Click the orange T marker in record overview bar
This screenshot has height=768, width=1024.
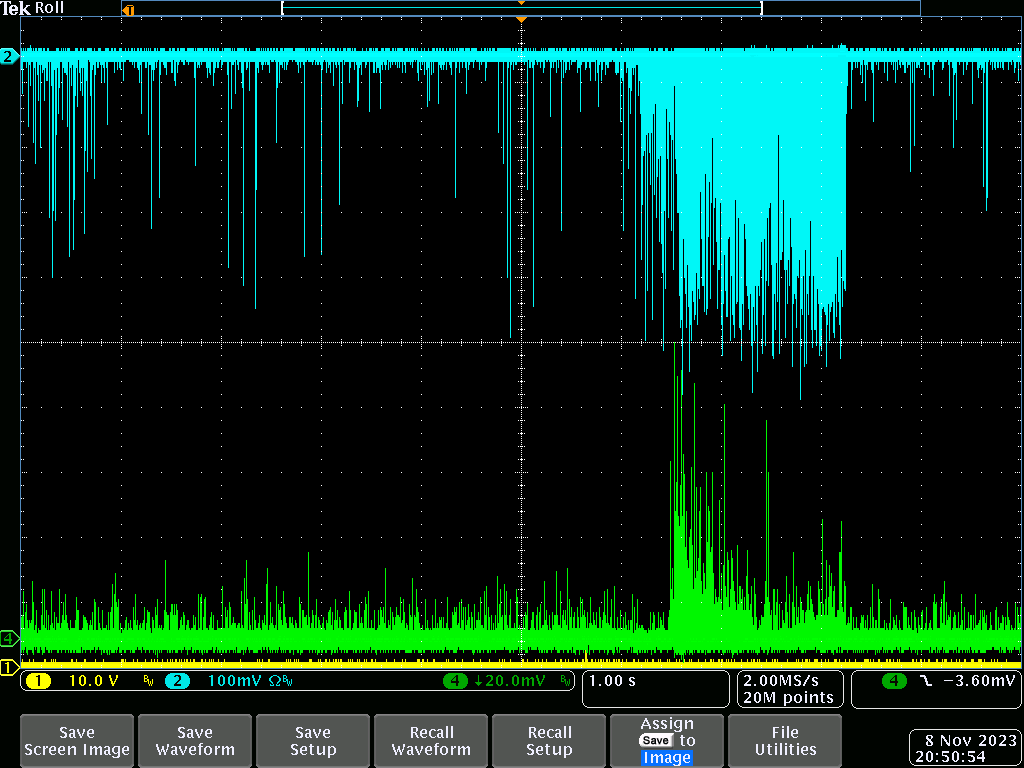(x=127, y=10)
